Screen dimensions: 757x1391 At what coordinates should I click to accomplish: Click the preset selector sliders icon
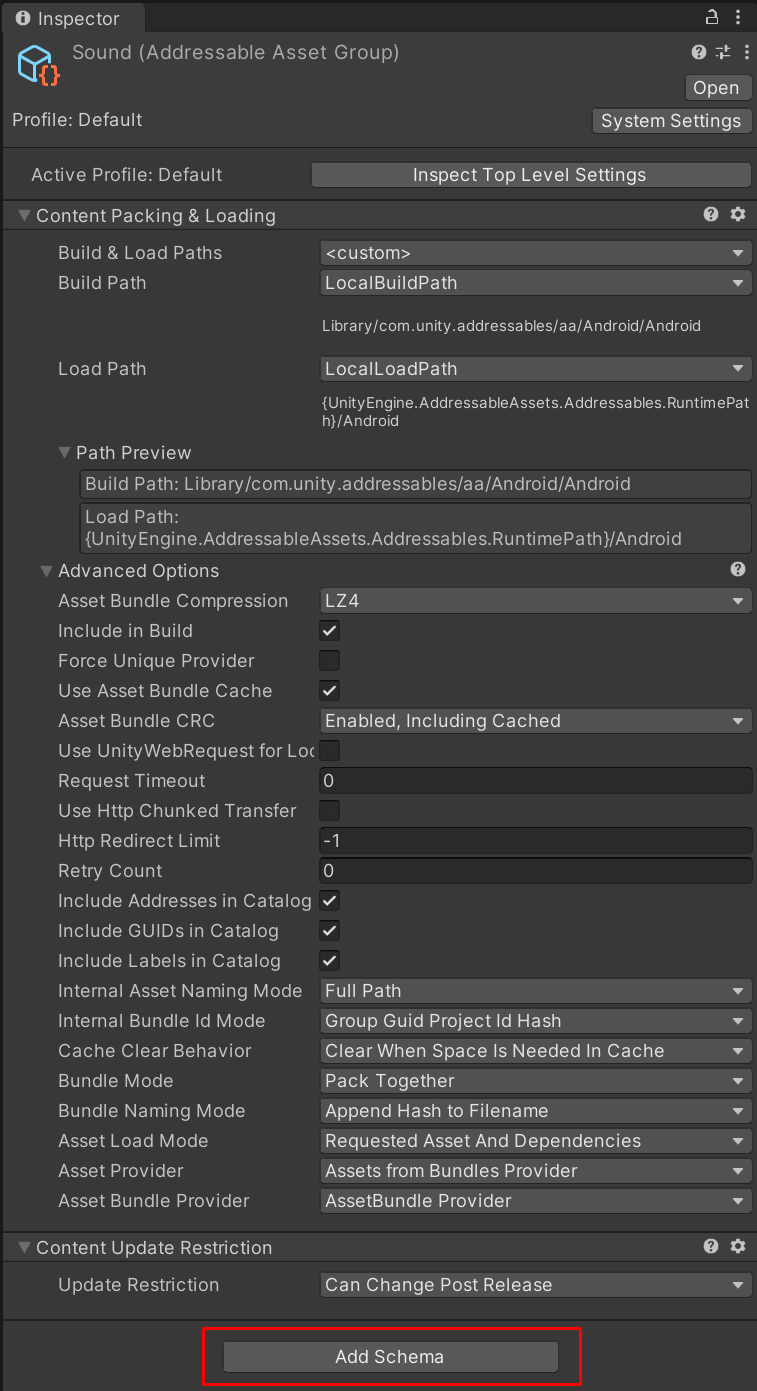pos(723,53)
